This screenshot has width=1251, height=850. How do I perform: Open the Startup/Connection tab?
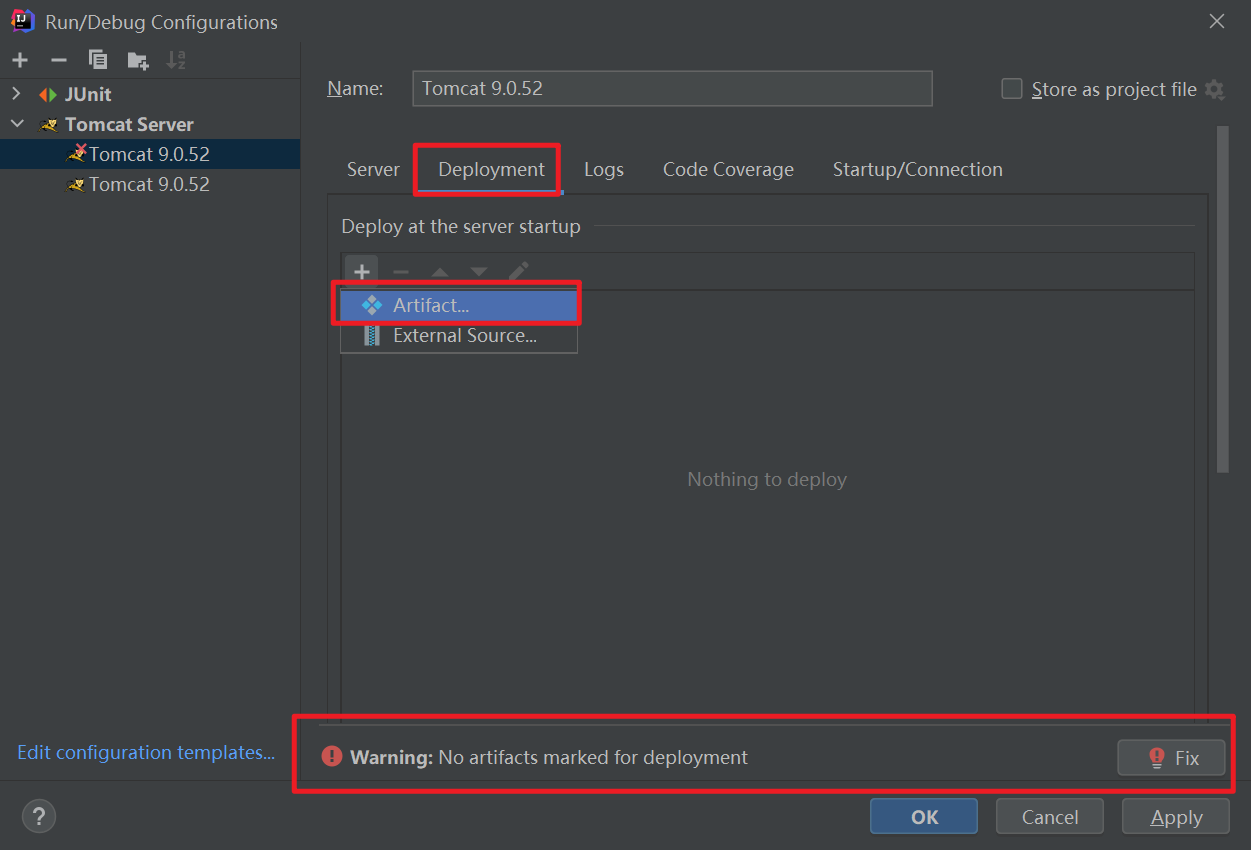918,169
